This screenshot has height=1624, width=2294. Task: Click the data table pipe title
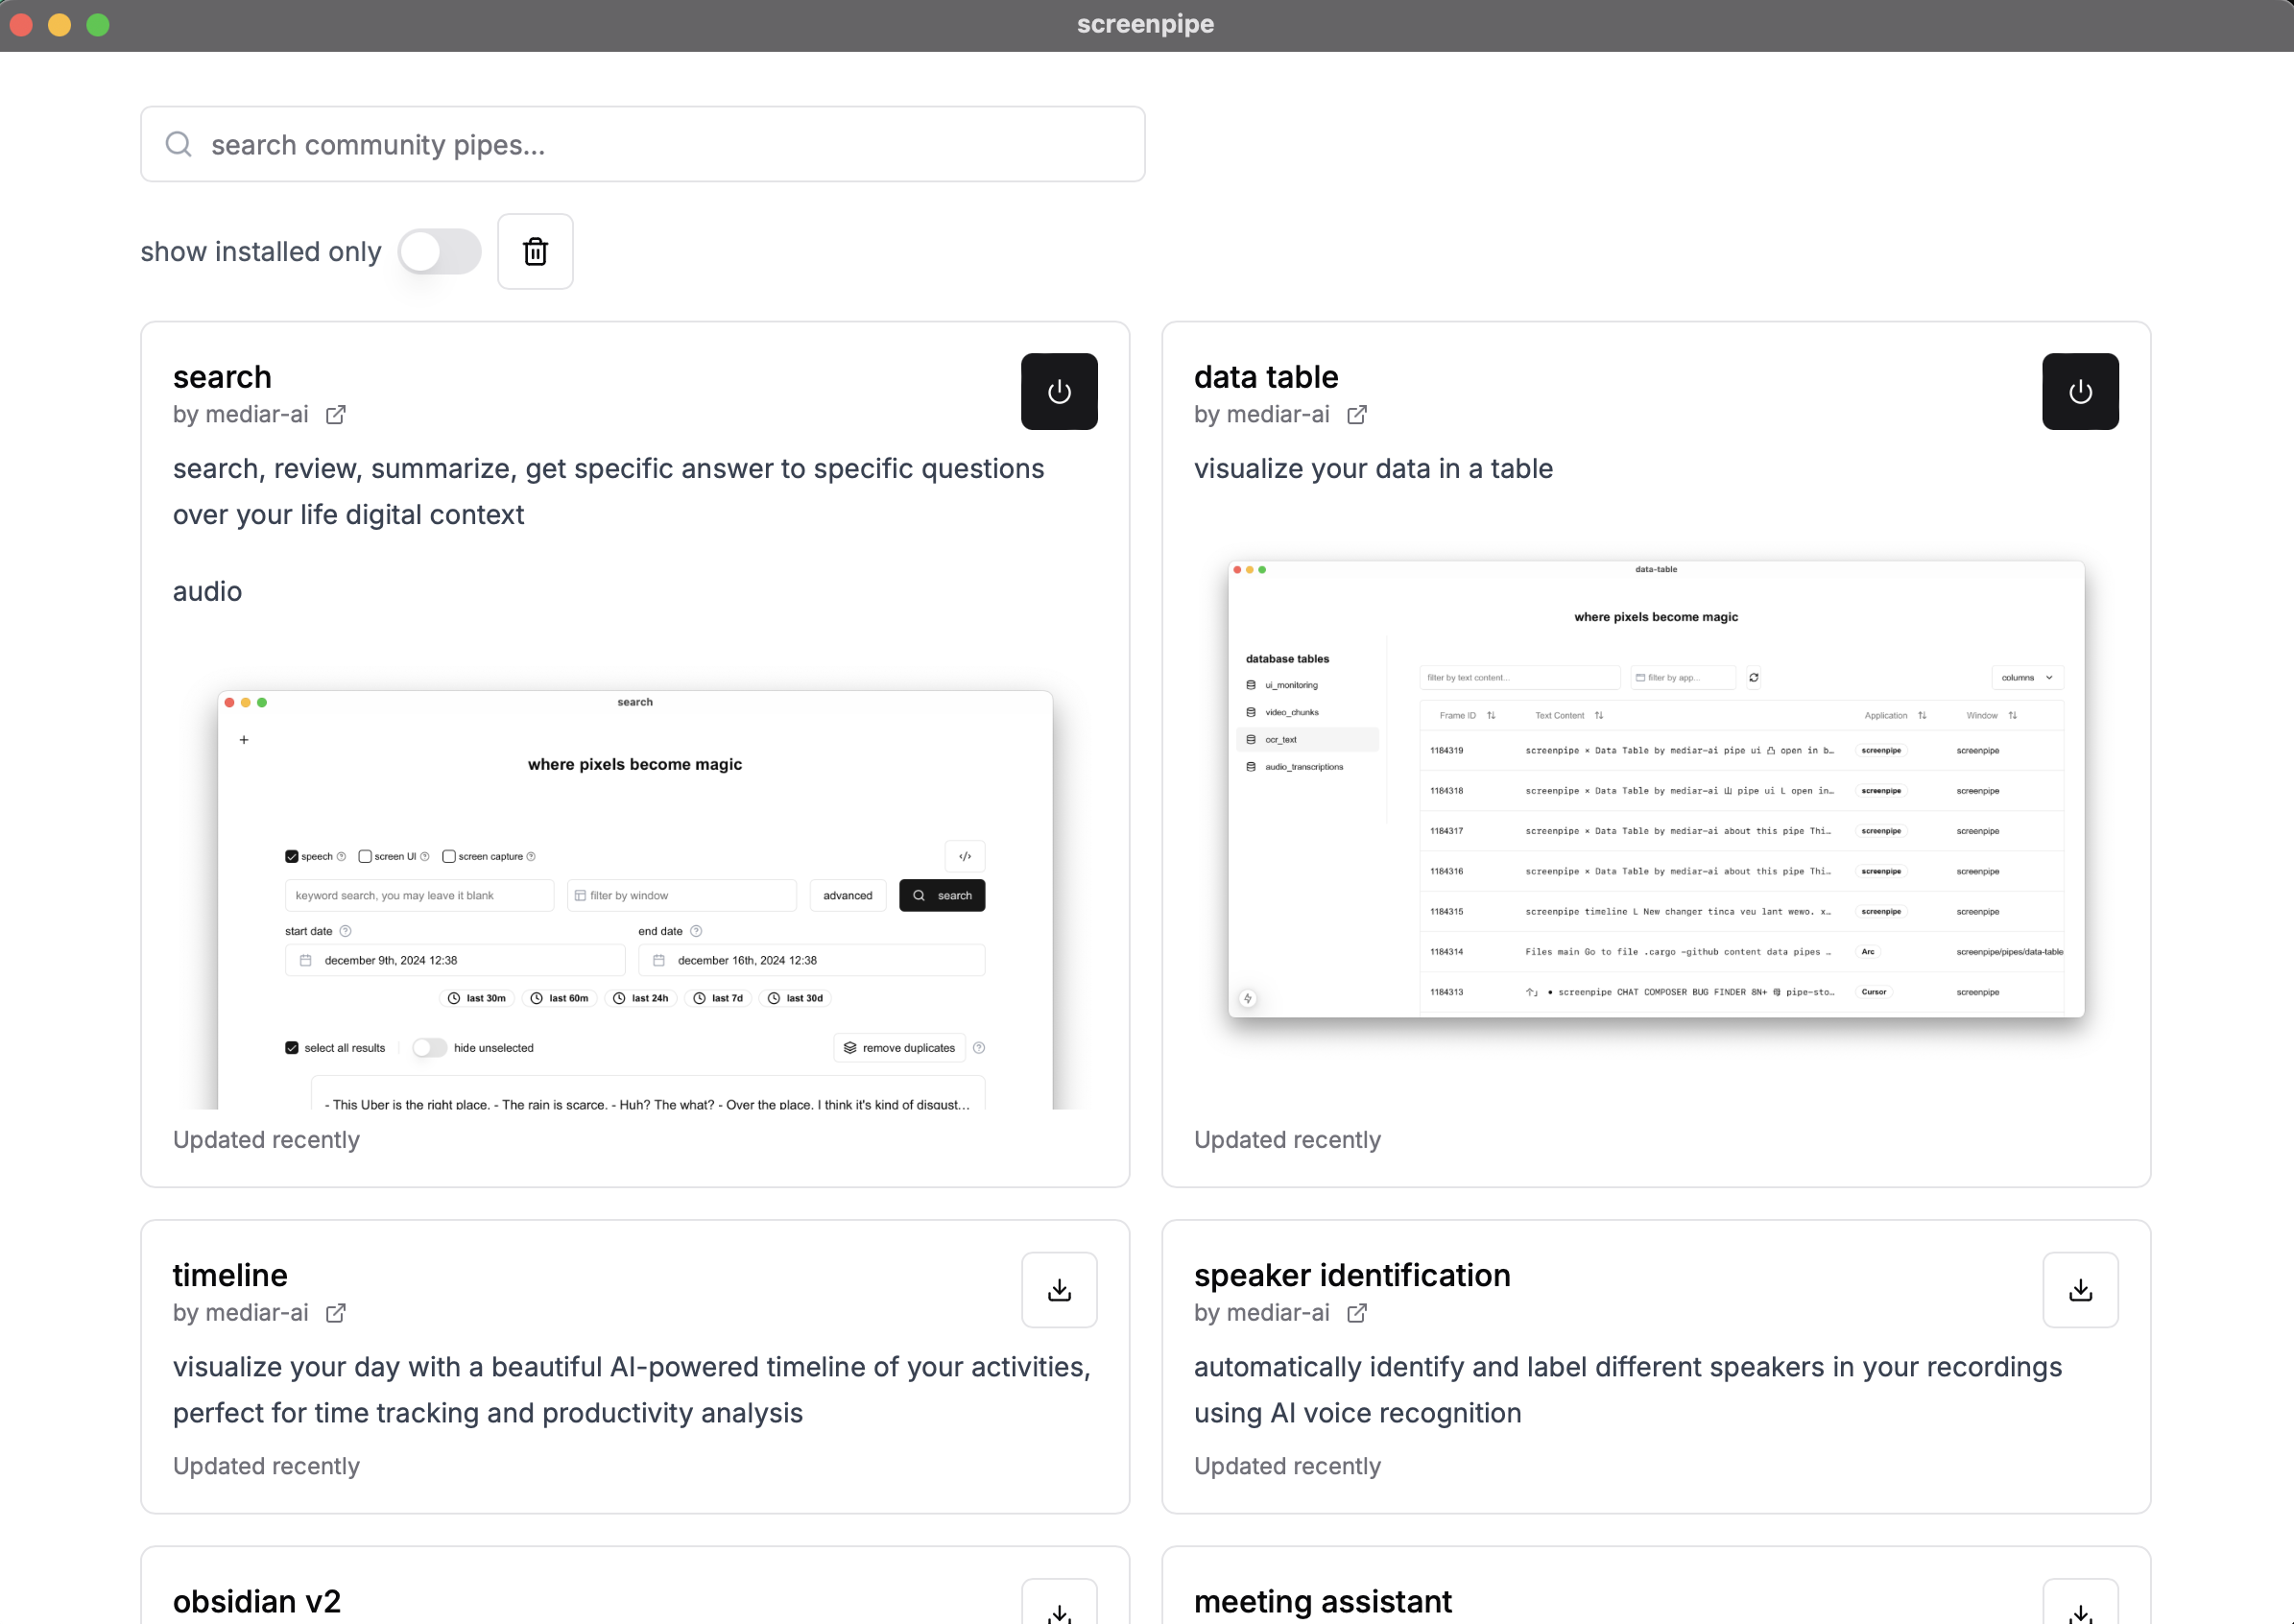coord(1265,377)
